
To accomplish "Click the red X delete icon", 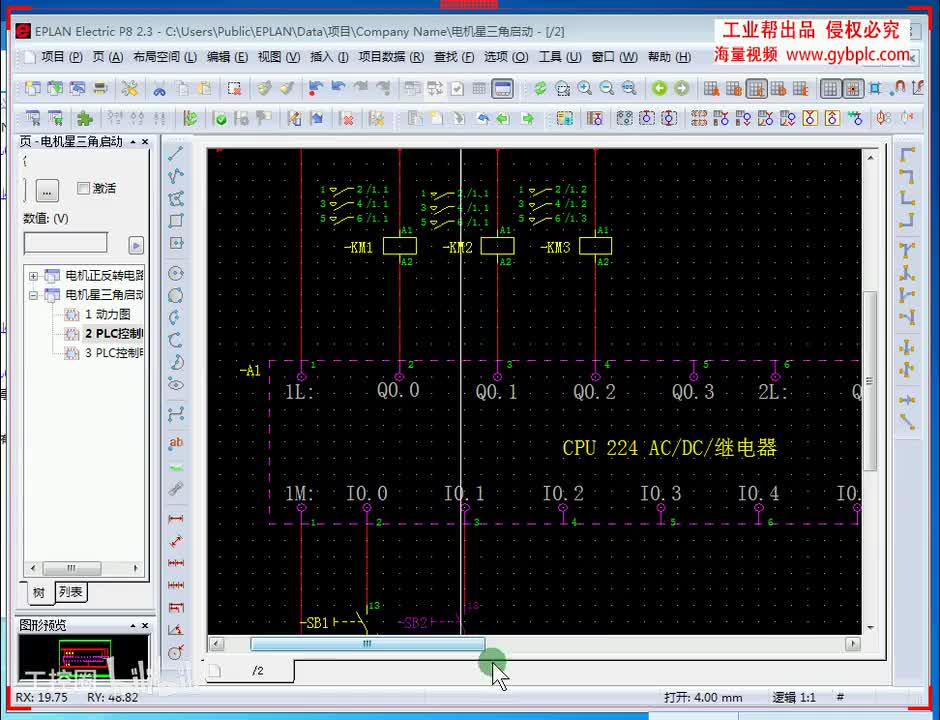I will click(347, 118).
